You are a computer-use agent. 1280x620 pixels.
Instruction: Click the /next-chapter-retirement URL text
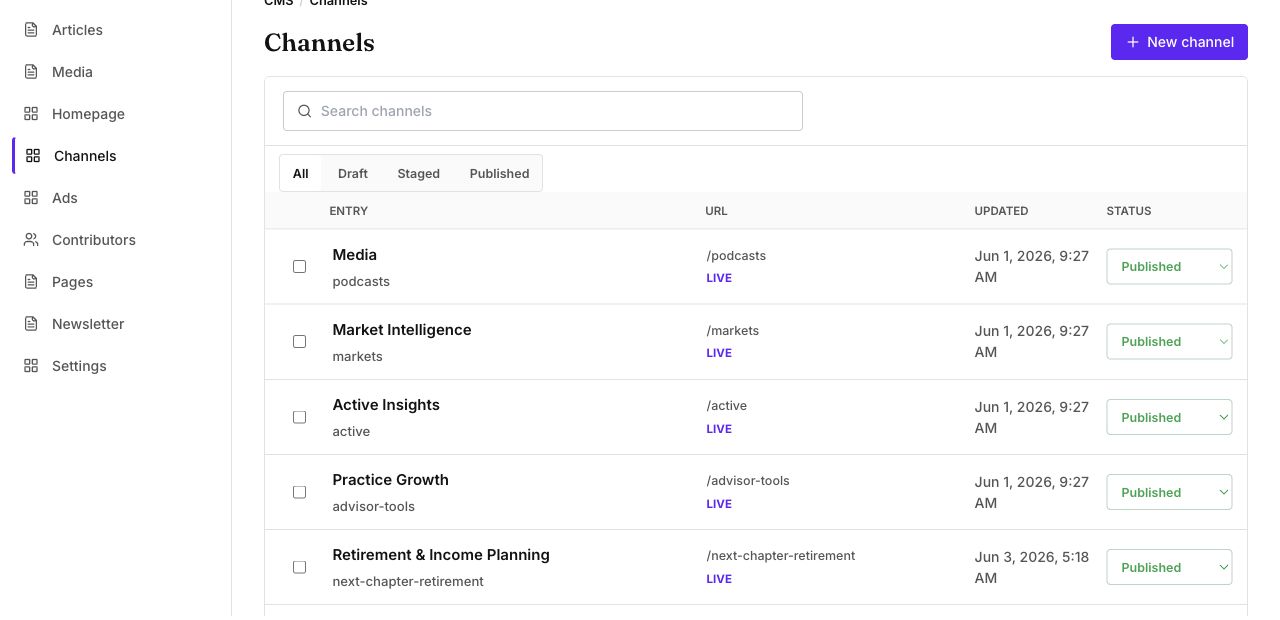pyautogui.click(x=781, y=556)
